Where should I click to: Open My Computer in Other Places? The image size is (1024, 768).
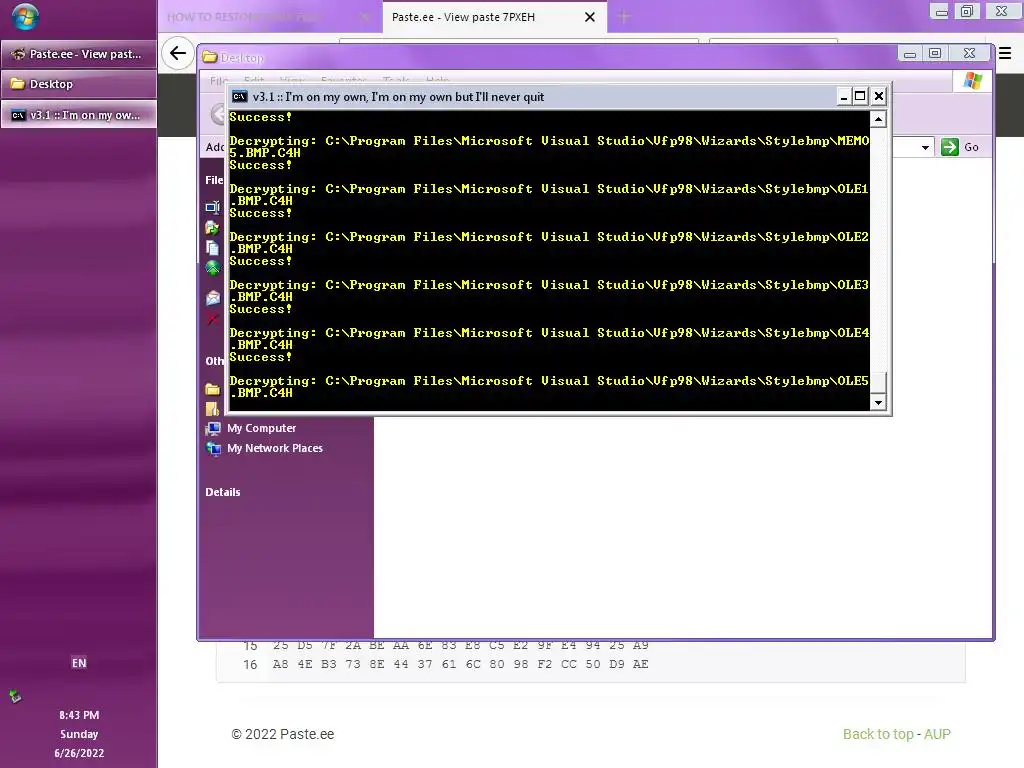261,428
